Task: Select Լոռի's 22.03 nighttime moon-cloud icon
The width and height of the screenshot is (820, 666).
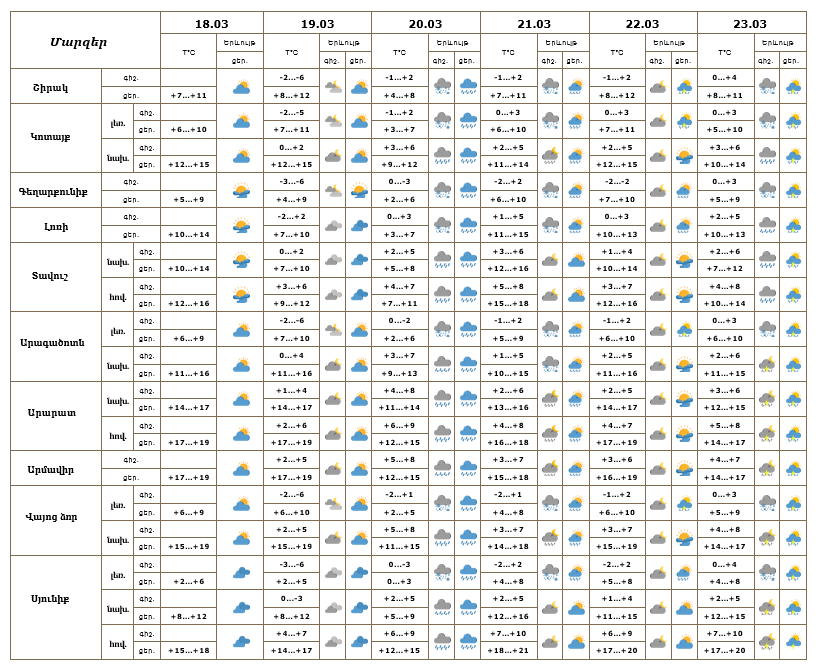Action: coord(658,225)
